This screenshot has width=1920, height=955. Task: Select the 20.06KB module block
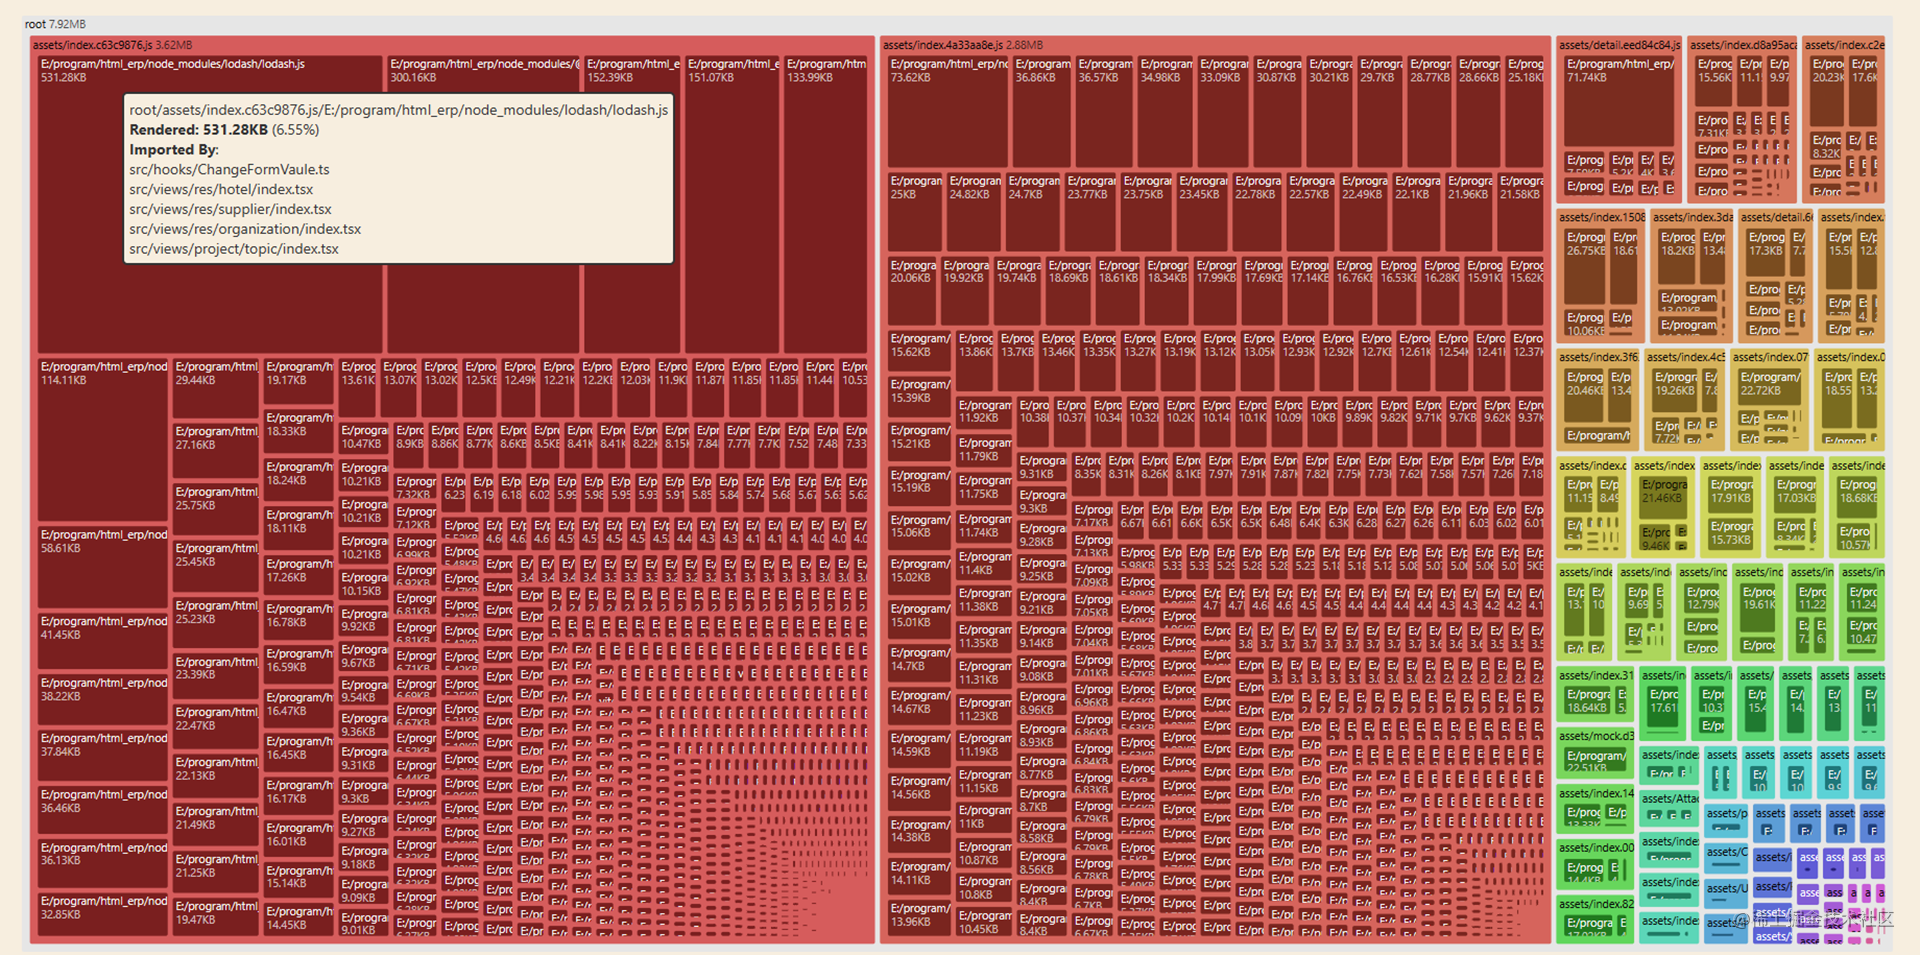[x=913, y=290]
